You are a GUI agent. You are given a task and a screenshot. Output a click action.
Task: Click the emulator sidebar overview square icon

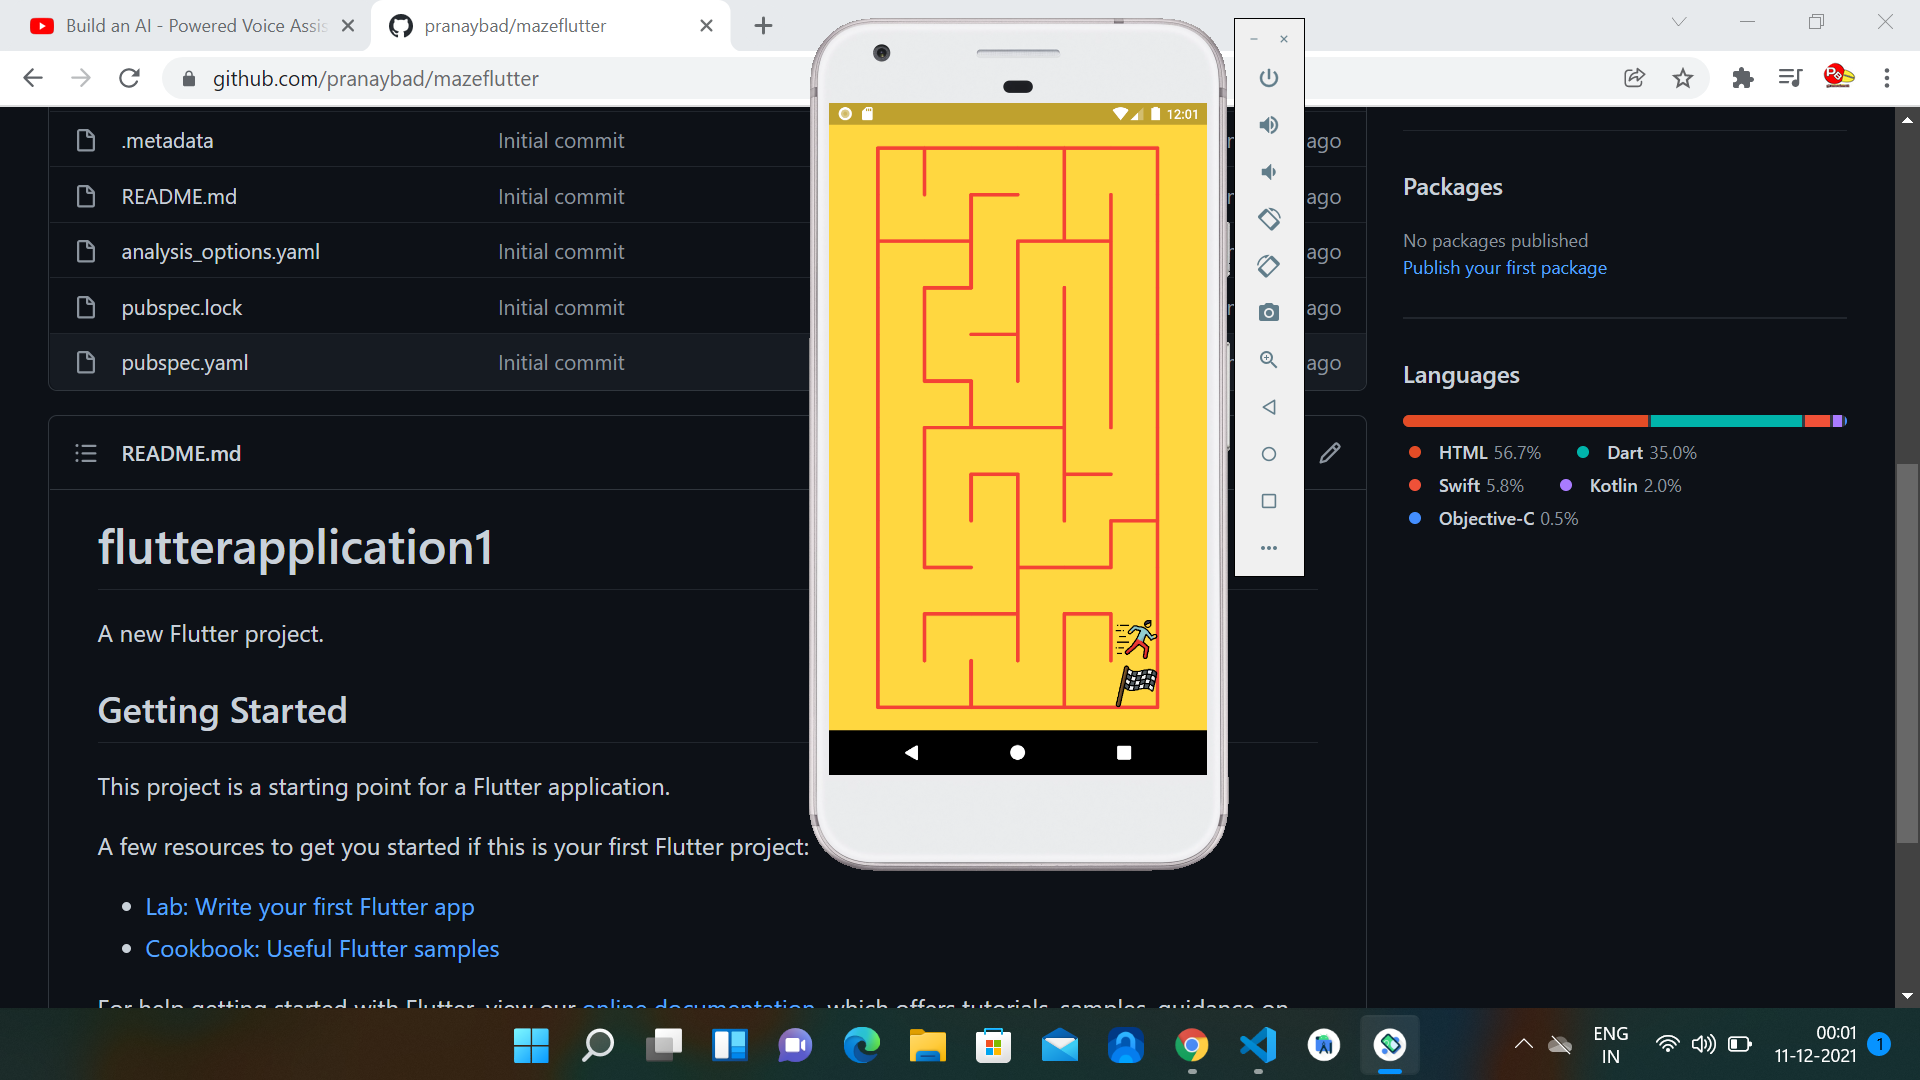[1268, 501]
